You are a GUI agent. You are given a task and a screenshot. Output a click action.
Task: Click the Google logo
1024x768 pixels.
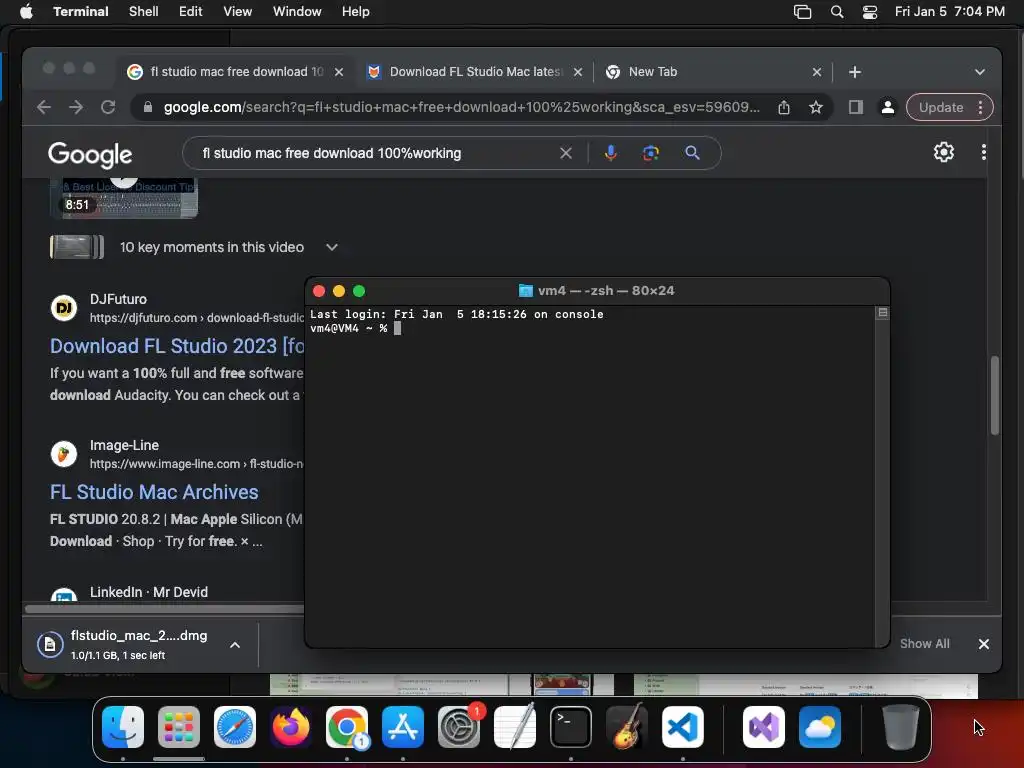90,154
